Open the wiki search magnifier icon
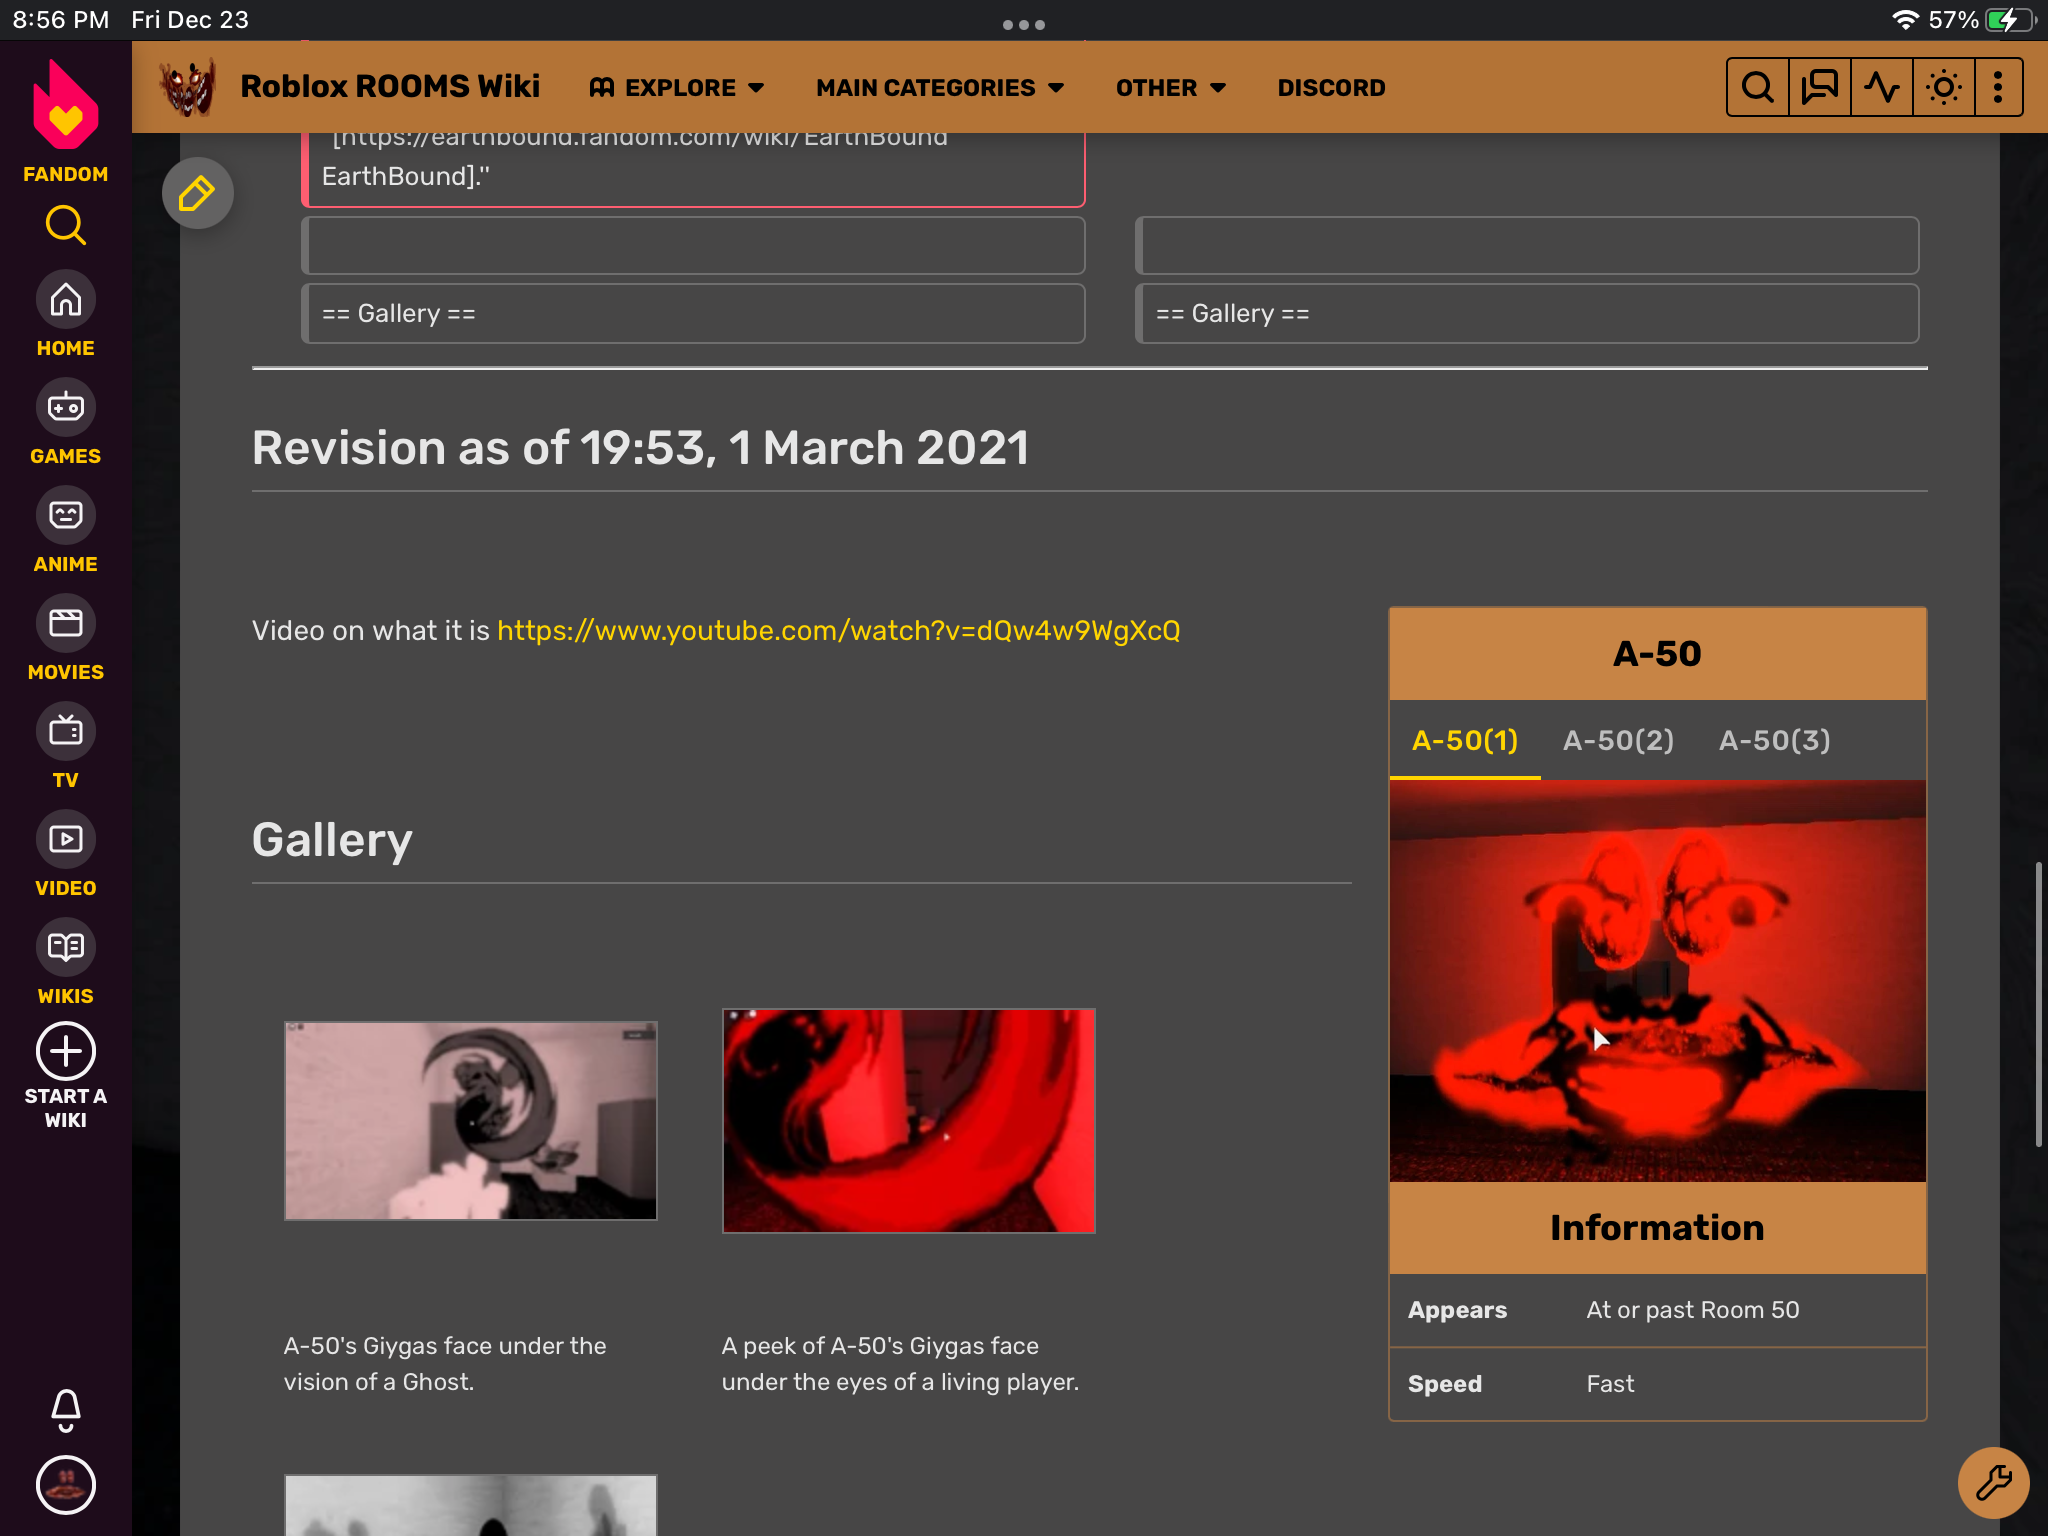 tap(1757, 88)
